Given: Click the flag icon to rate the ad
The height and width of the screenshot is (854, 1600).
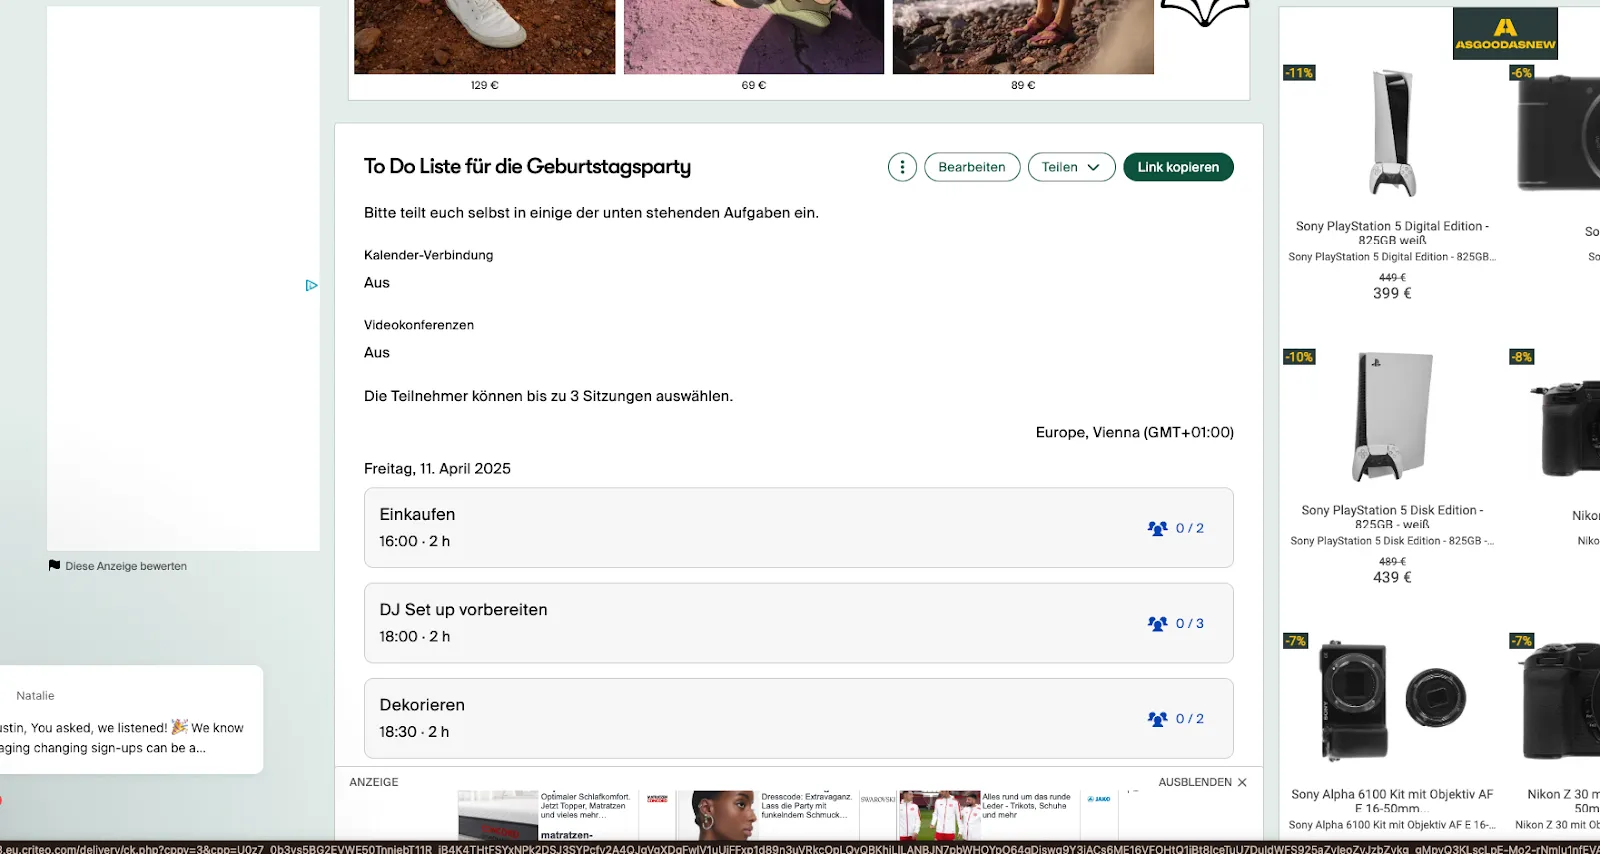Looking at the screenshot, I should pos(54,566).
